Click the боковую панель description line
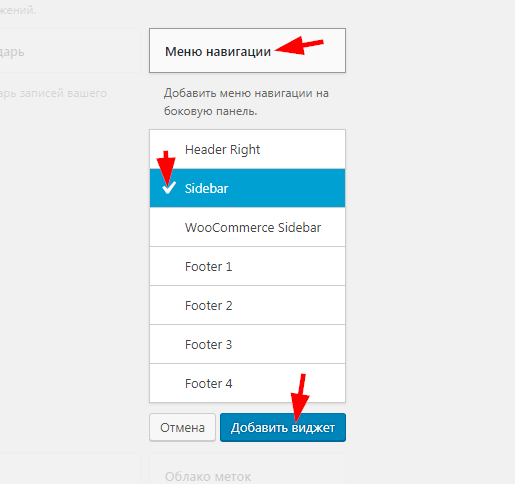This screenshot has width=515, height=484. pos(210,111)
